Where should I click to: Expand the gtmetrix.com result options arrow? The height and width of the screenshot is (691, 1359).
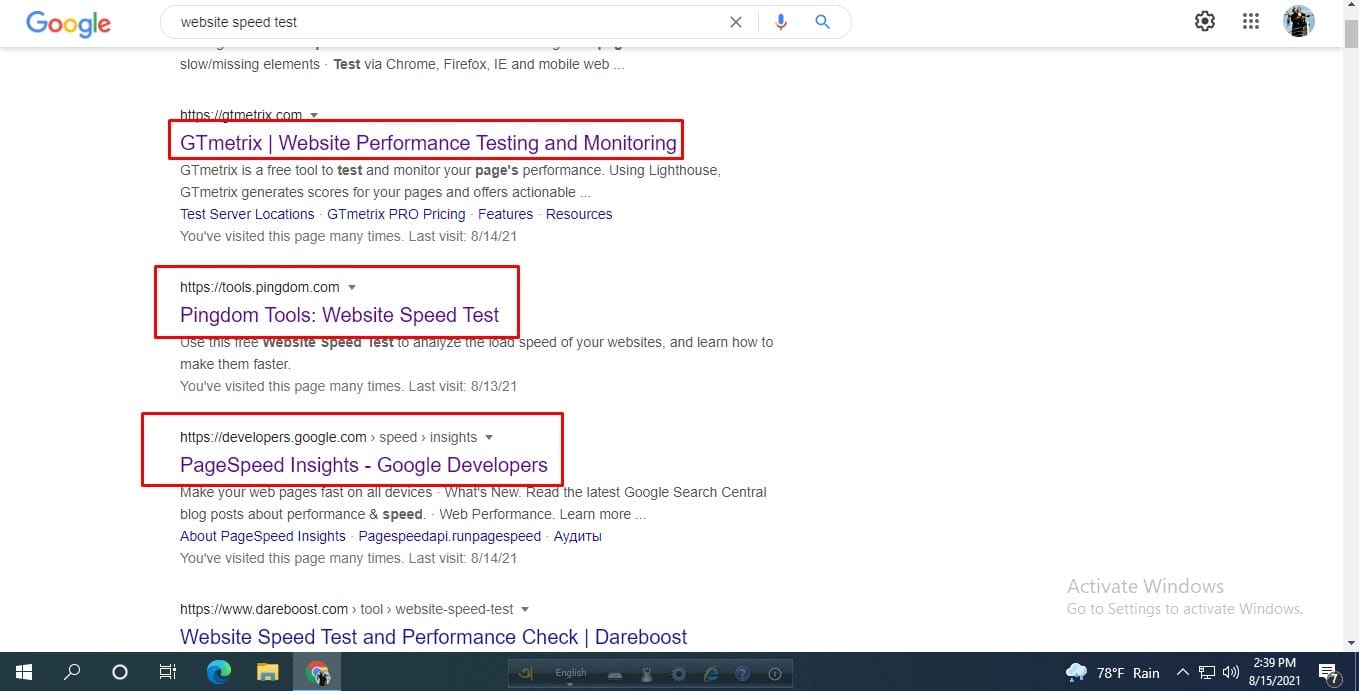pos(314,115)
